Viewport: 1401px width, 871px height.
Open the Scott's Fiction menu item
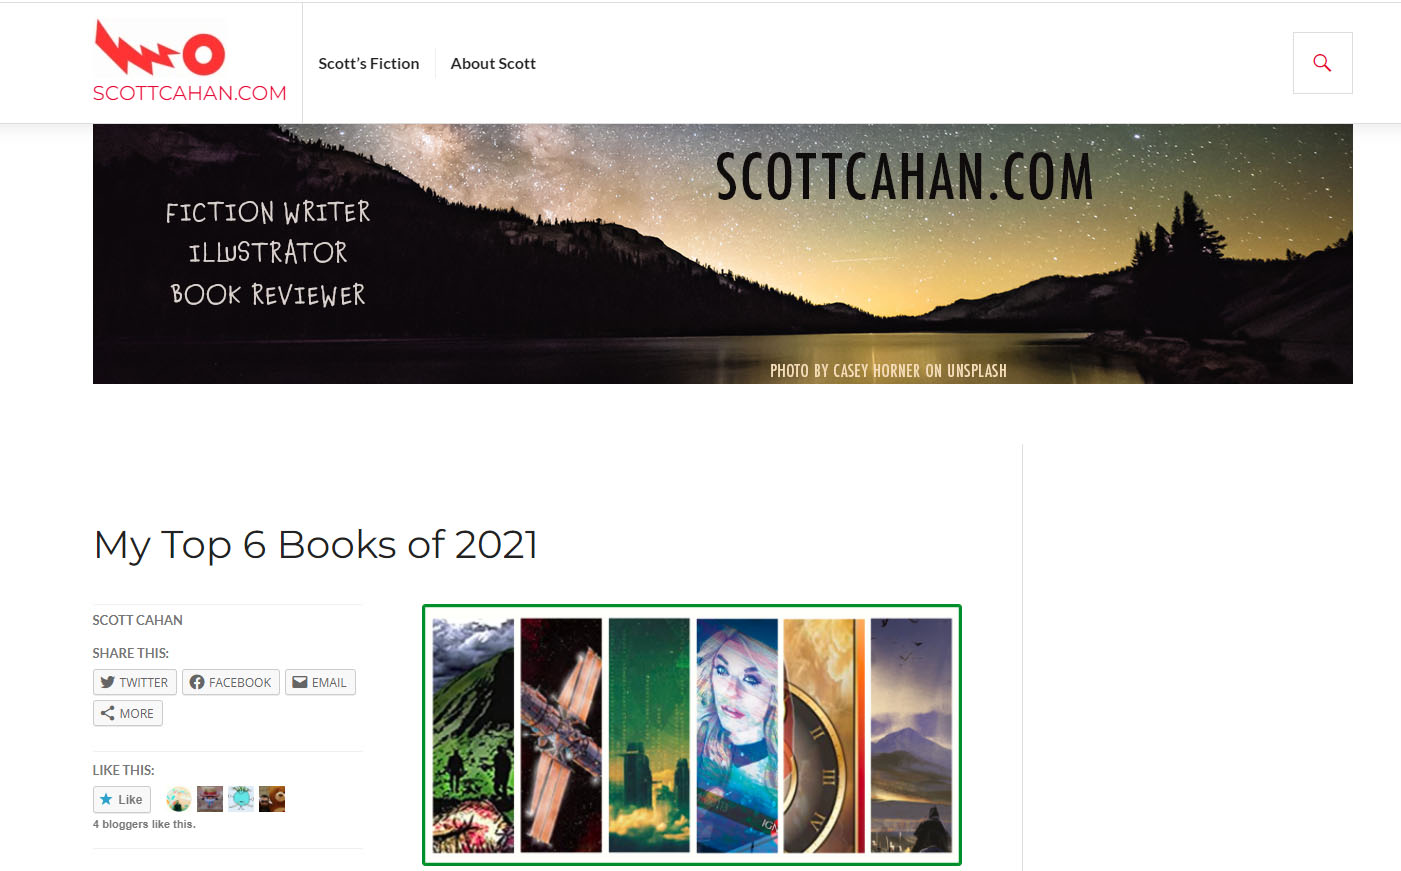(x=369, y=63)
